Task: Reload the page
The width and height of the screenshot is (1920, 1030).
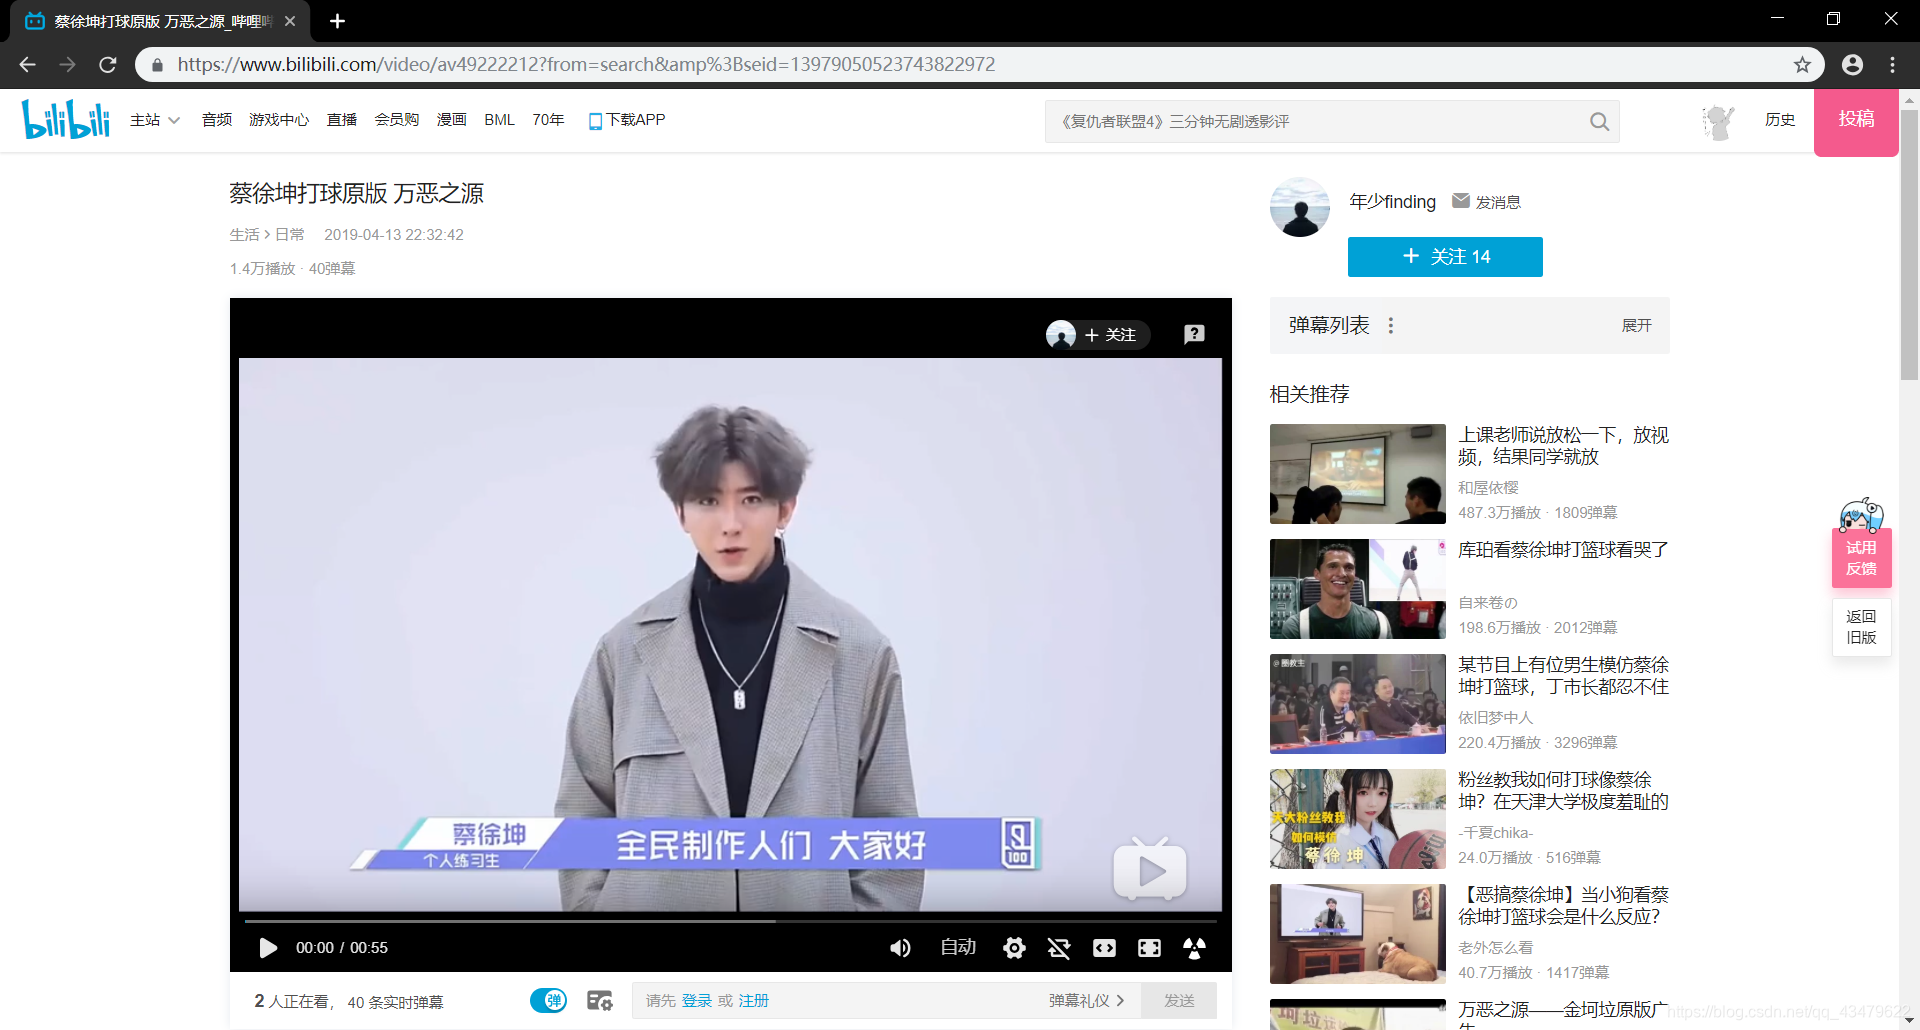Action: [108, 64]
